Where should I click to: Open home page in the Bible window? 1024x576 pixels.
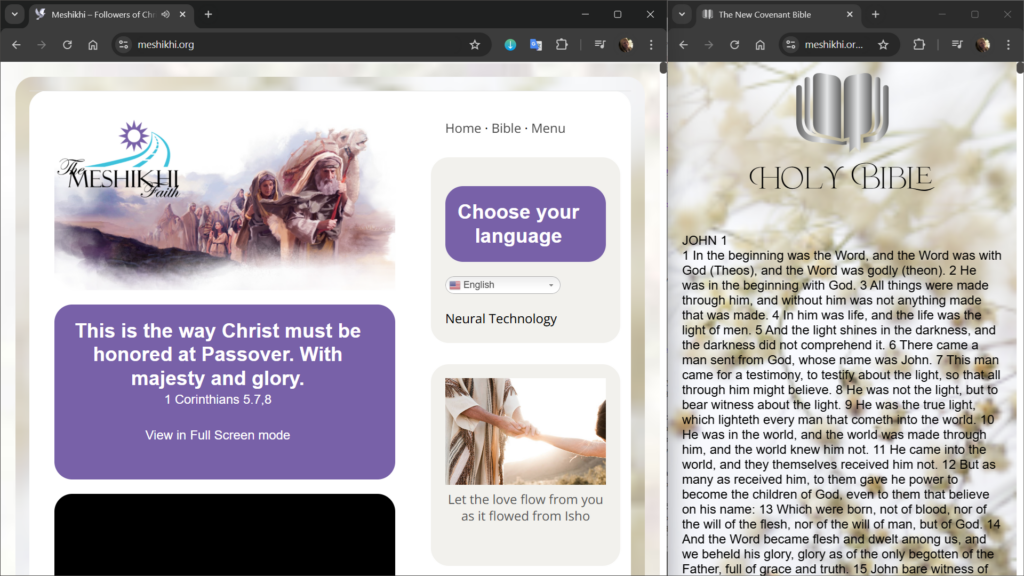(760, 44)
